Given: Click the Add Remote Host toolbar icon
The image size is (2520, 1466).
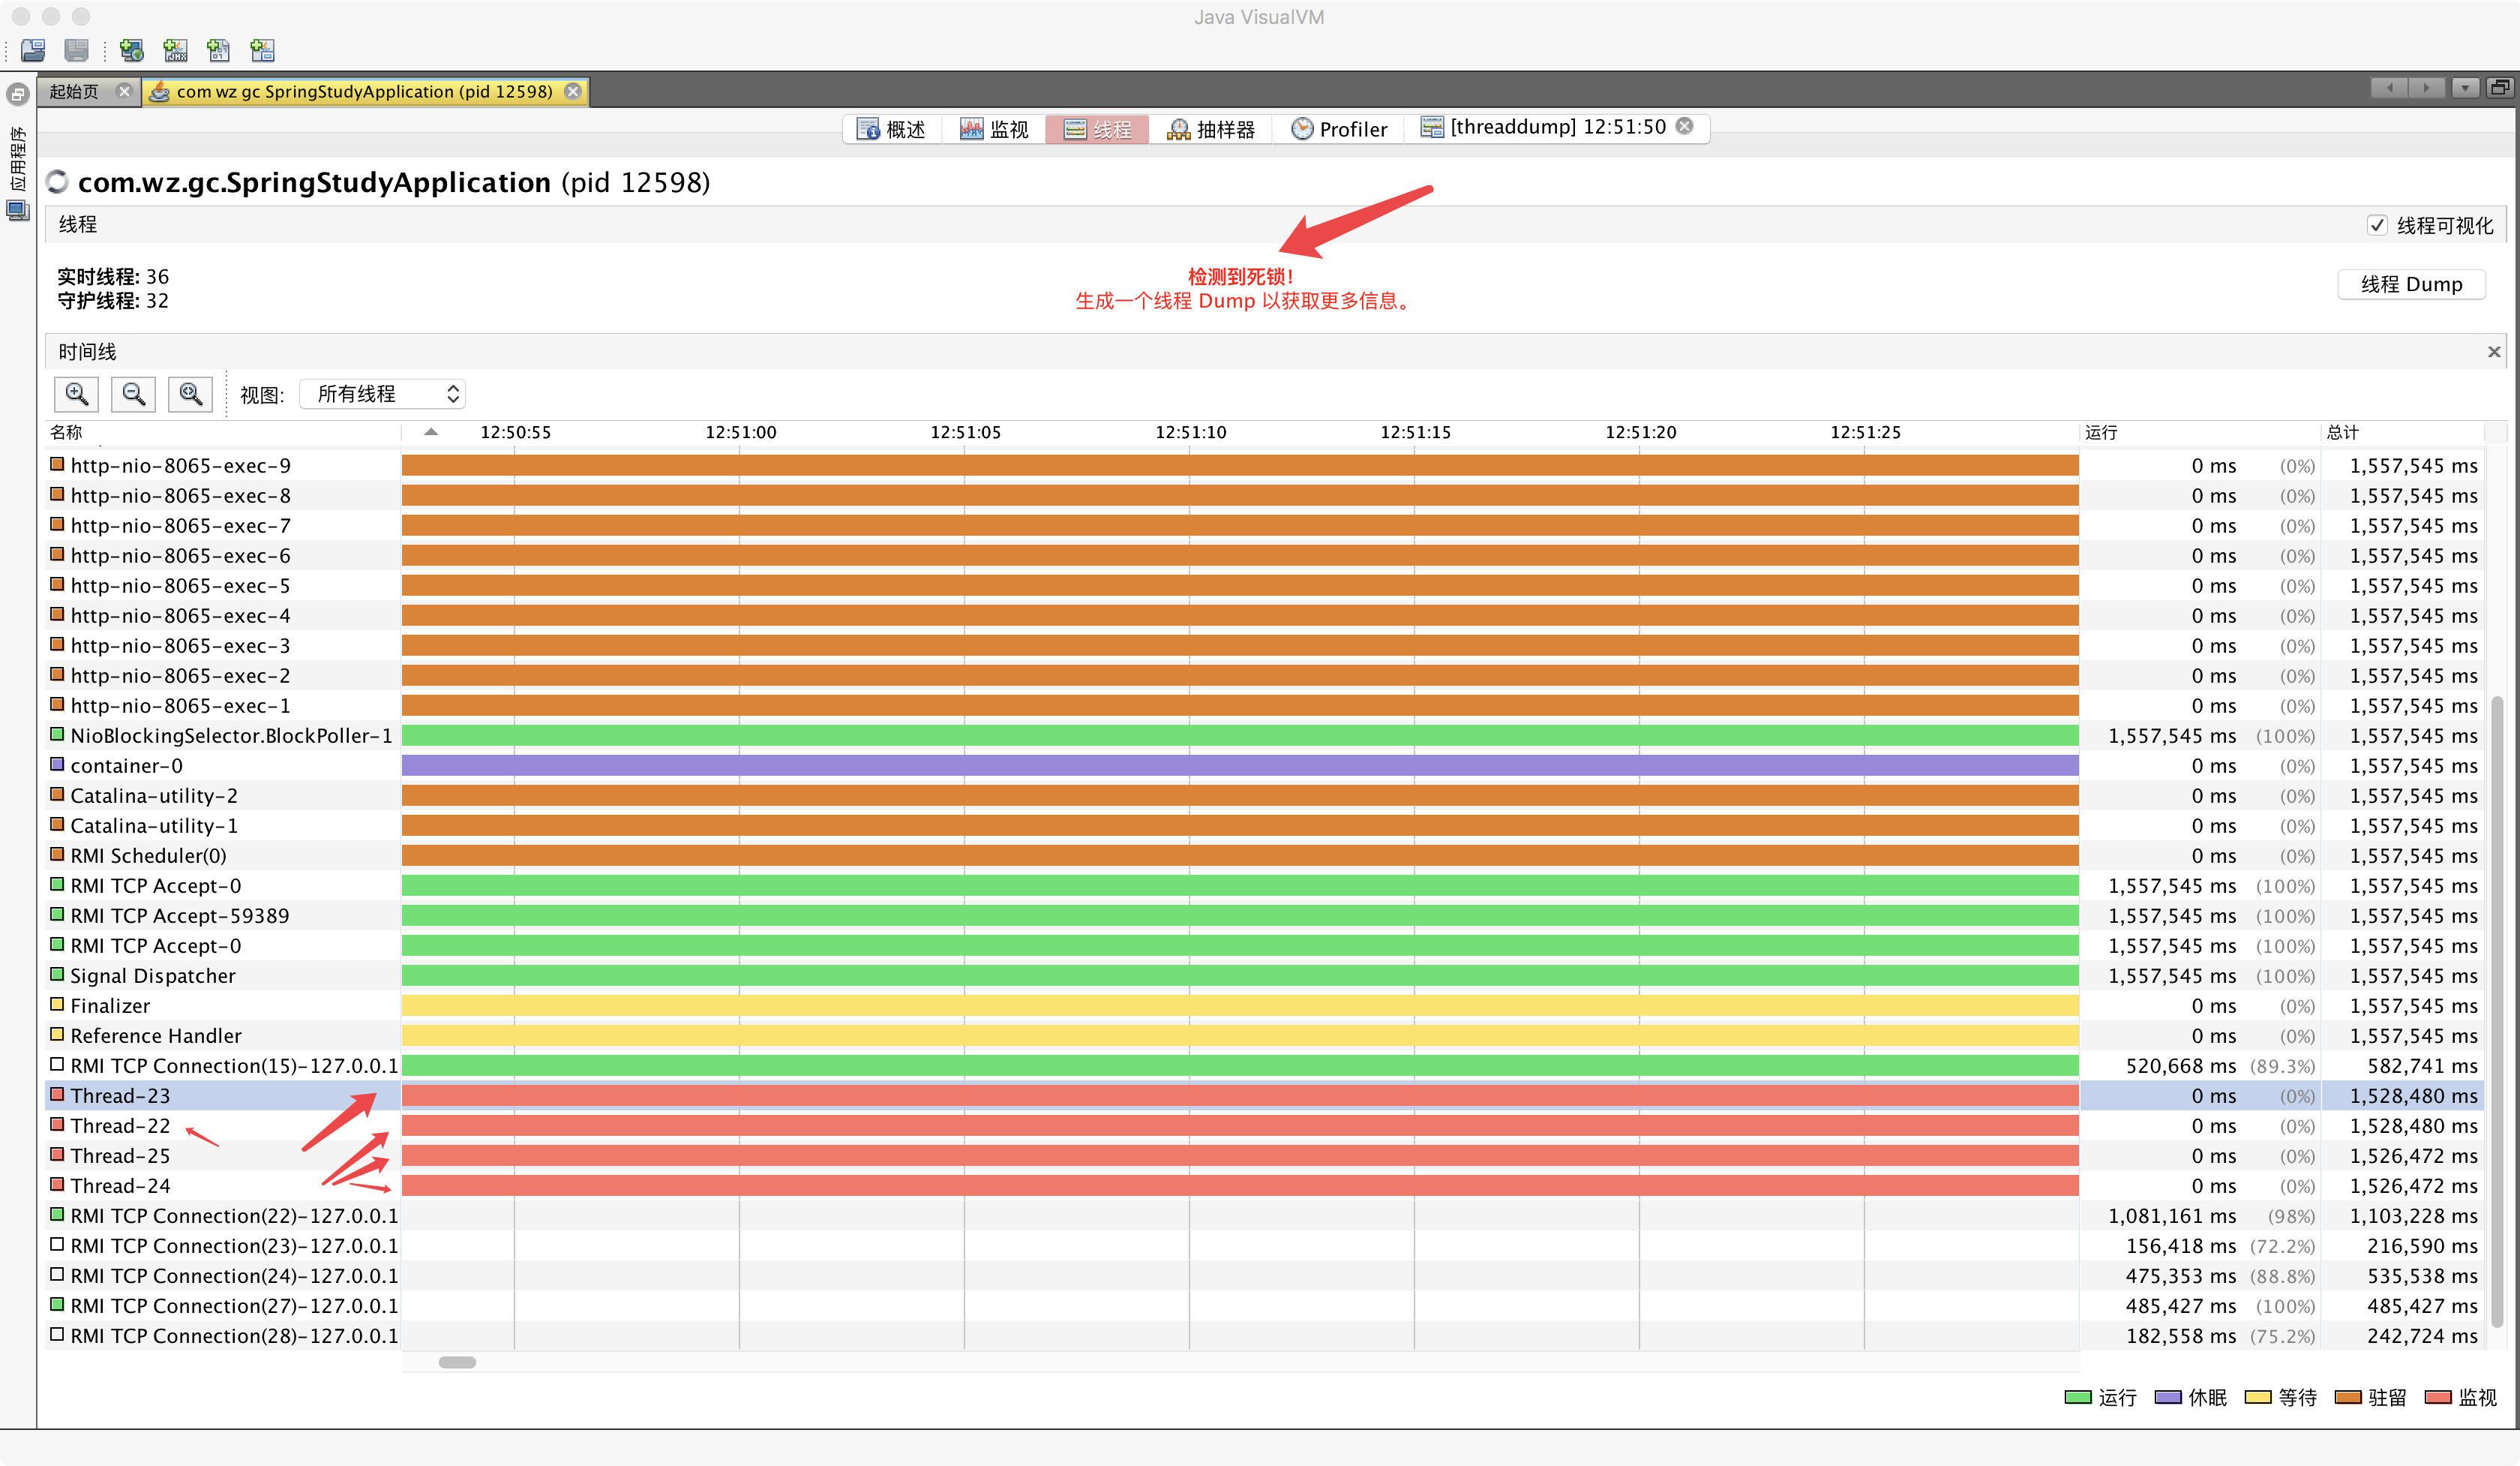Looking at the screenshot, I should pos(131,50).
